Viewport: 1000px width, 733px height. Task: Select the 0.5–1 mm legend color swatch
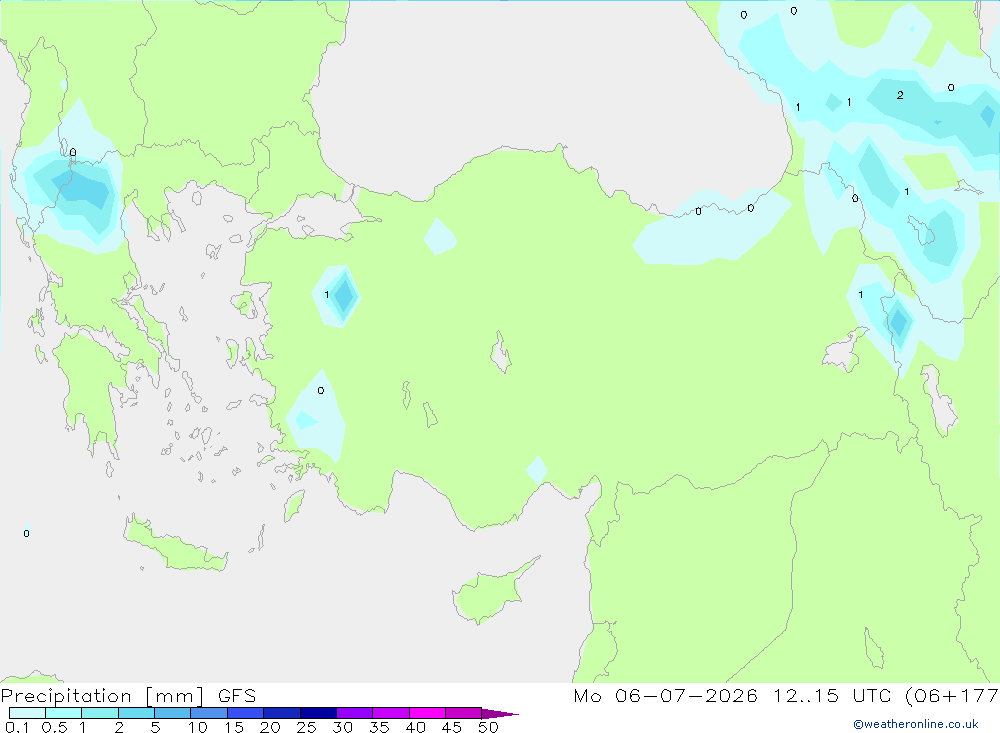(x=63, y=713)
